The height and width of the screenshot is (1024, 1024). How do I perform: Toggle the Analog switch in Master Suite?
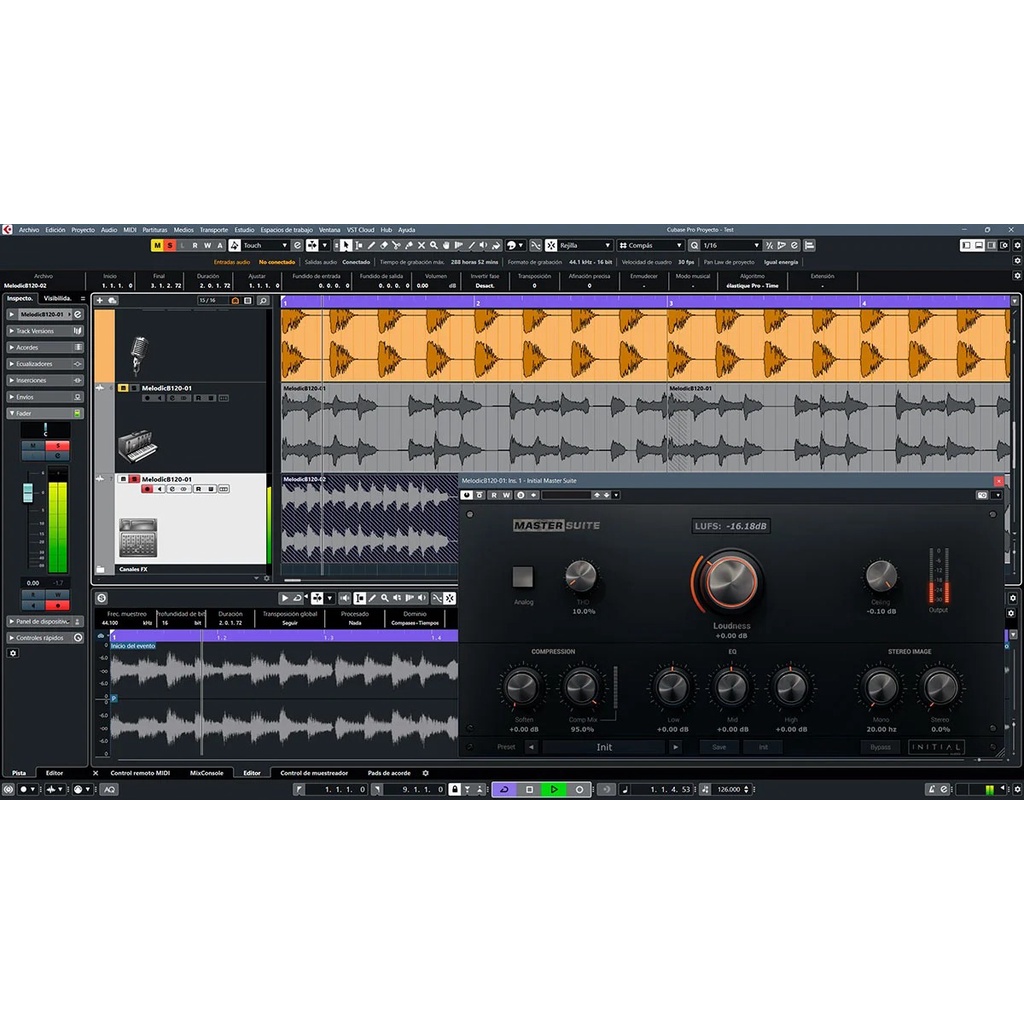523,577
